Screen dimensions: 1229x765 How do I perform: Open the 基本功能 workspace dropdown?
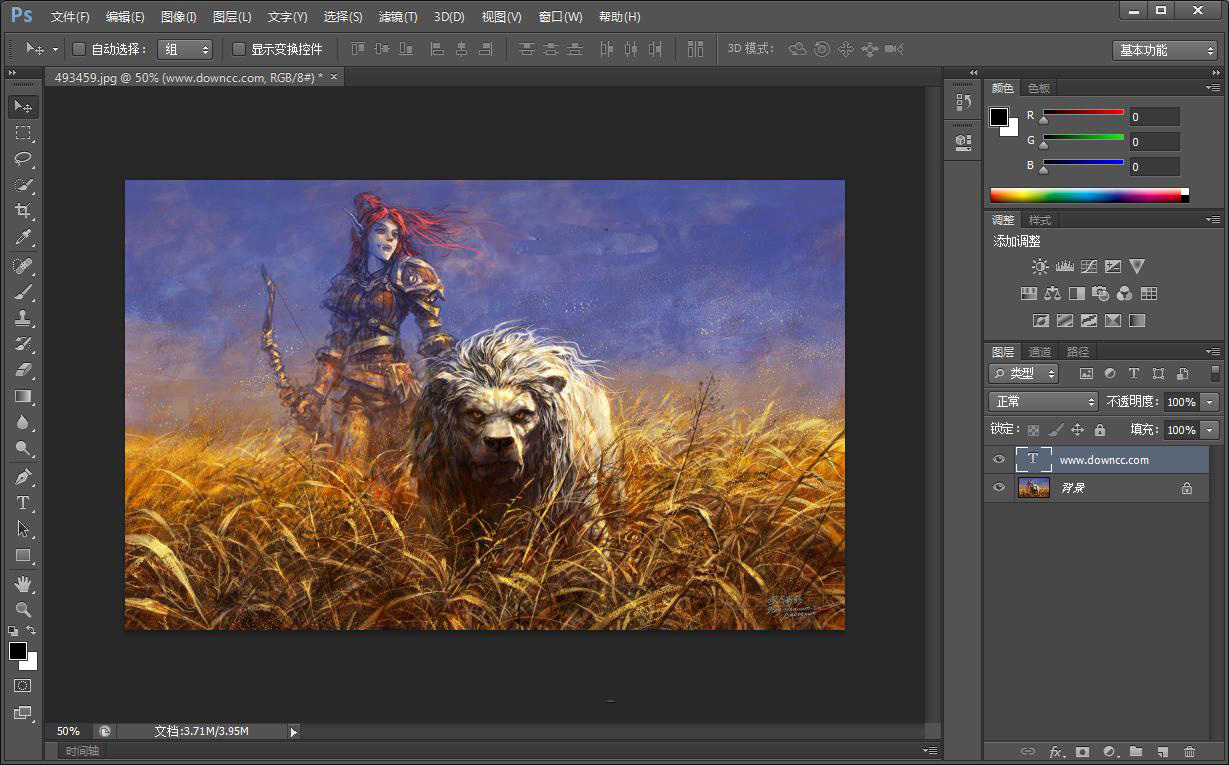click(x=1164, y=50)
